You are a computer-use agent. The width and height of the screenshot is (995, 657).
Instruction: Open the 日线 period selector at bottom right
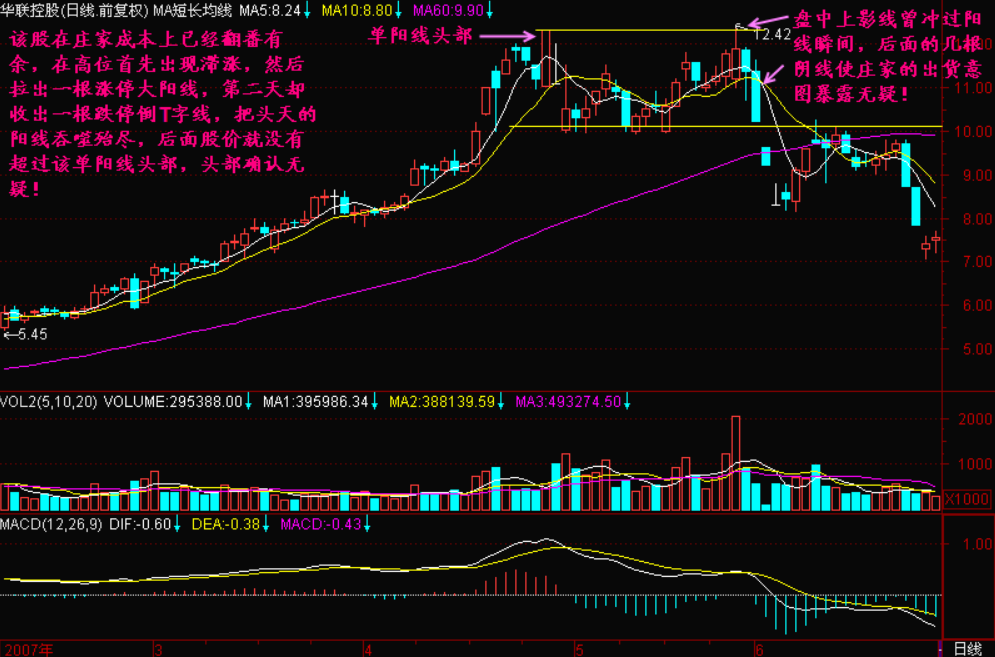point(968,648)
